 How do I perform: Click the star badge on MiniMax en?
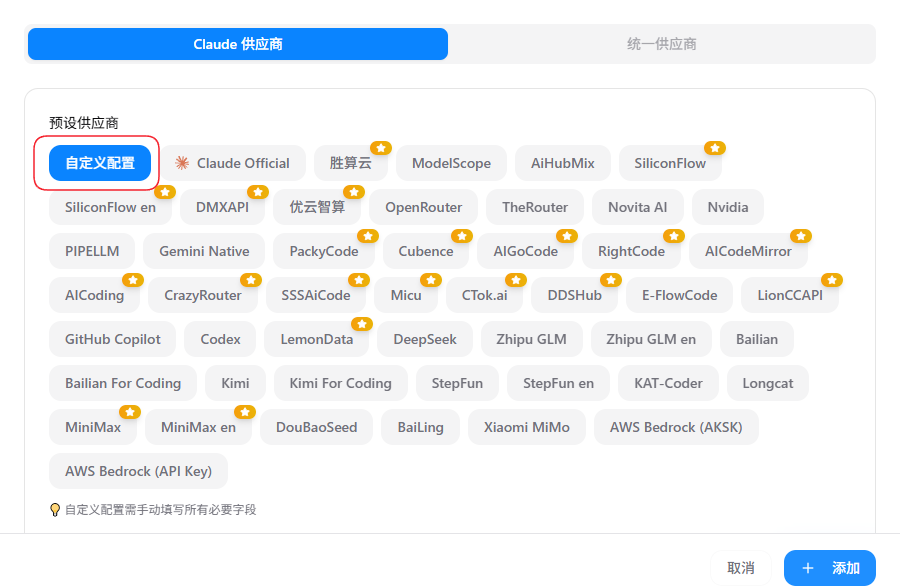click(245, 412)
